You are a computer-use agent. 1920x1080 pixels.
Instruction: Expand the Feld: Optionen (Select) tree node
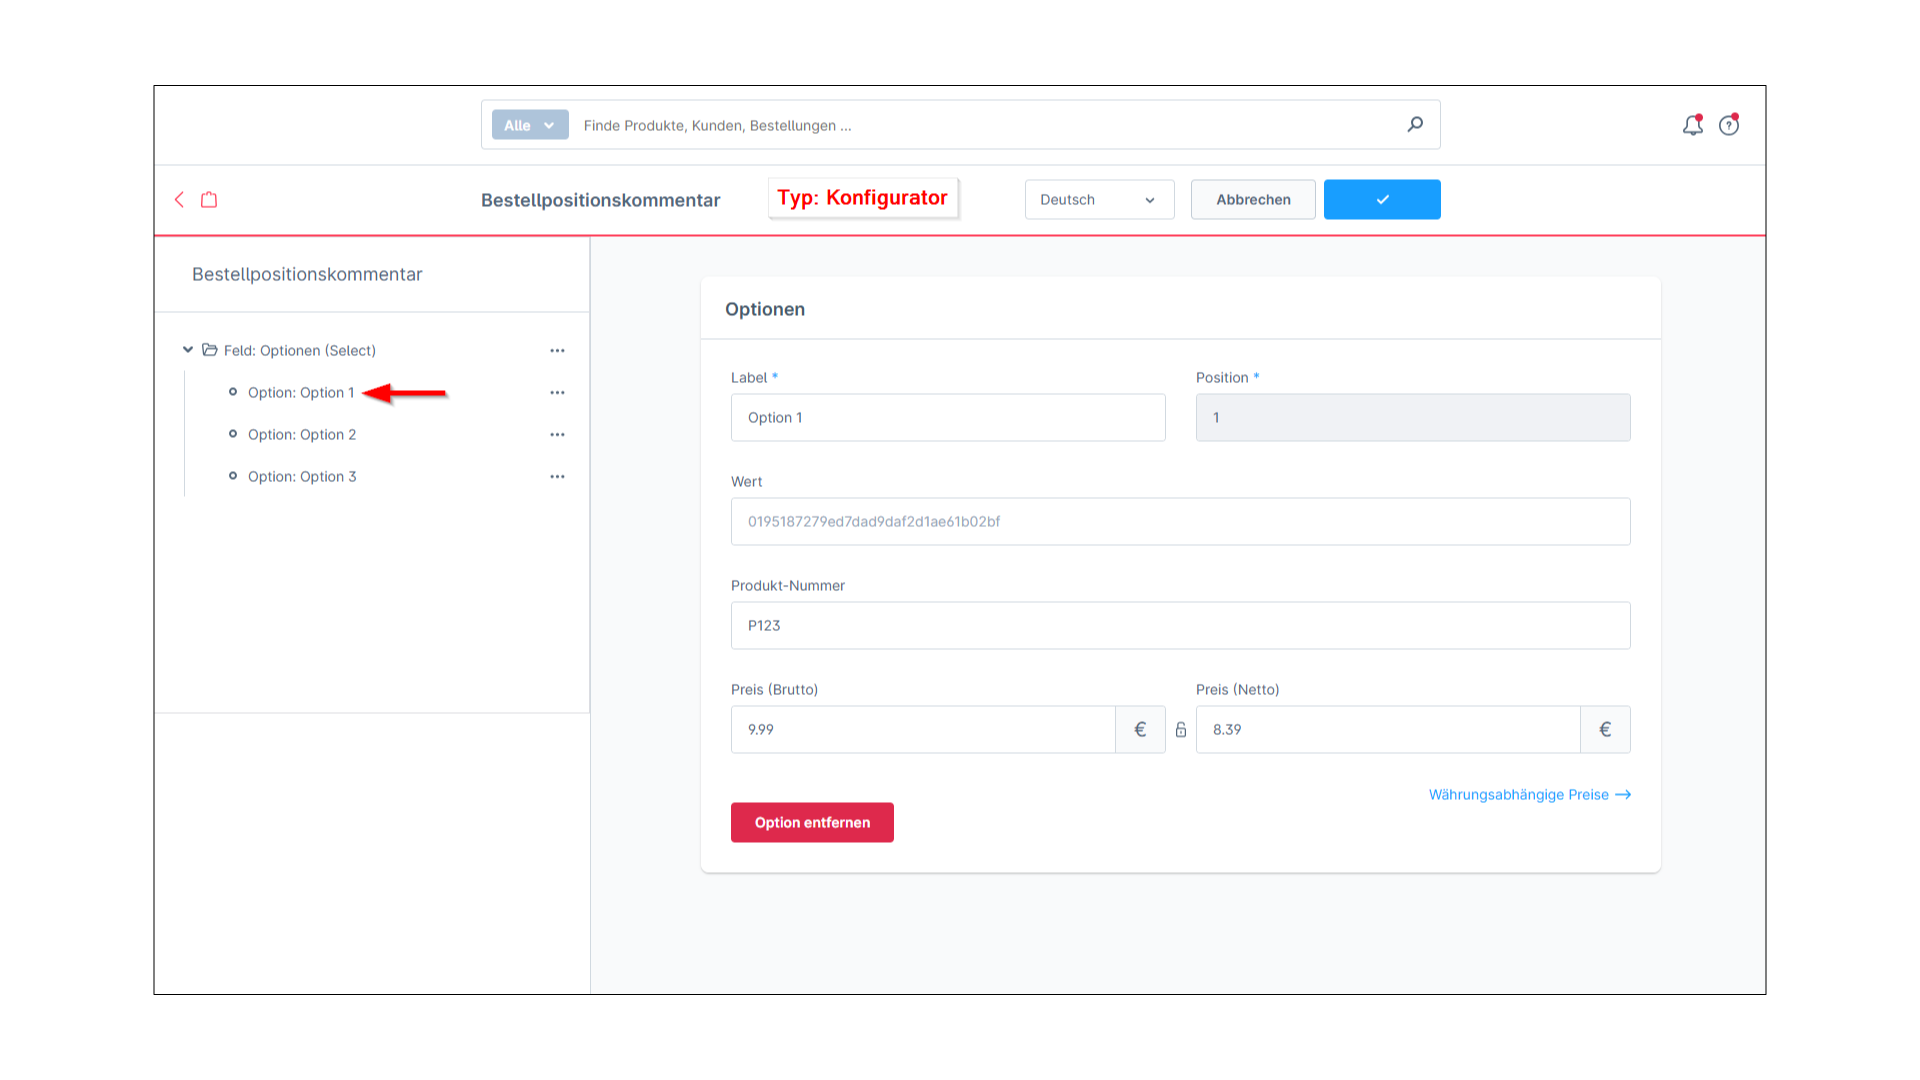(x=187, y=349)
